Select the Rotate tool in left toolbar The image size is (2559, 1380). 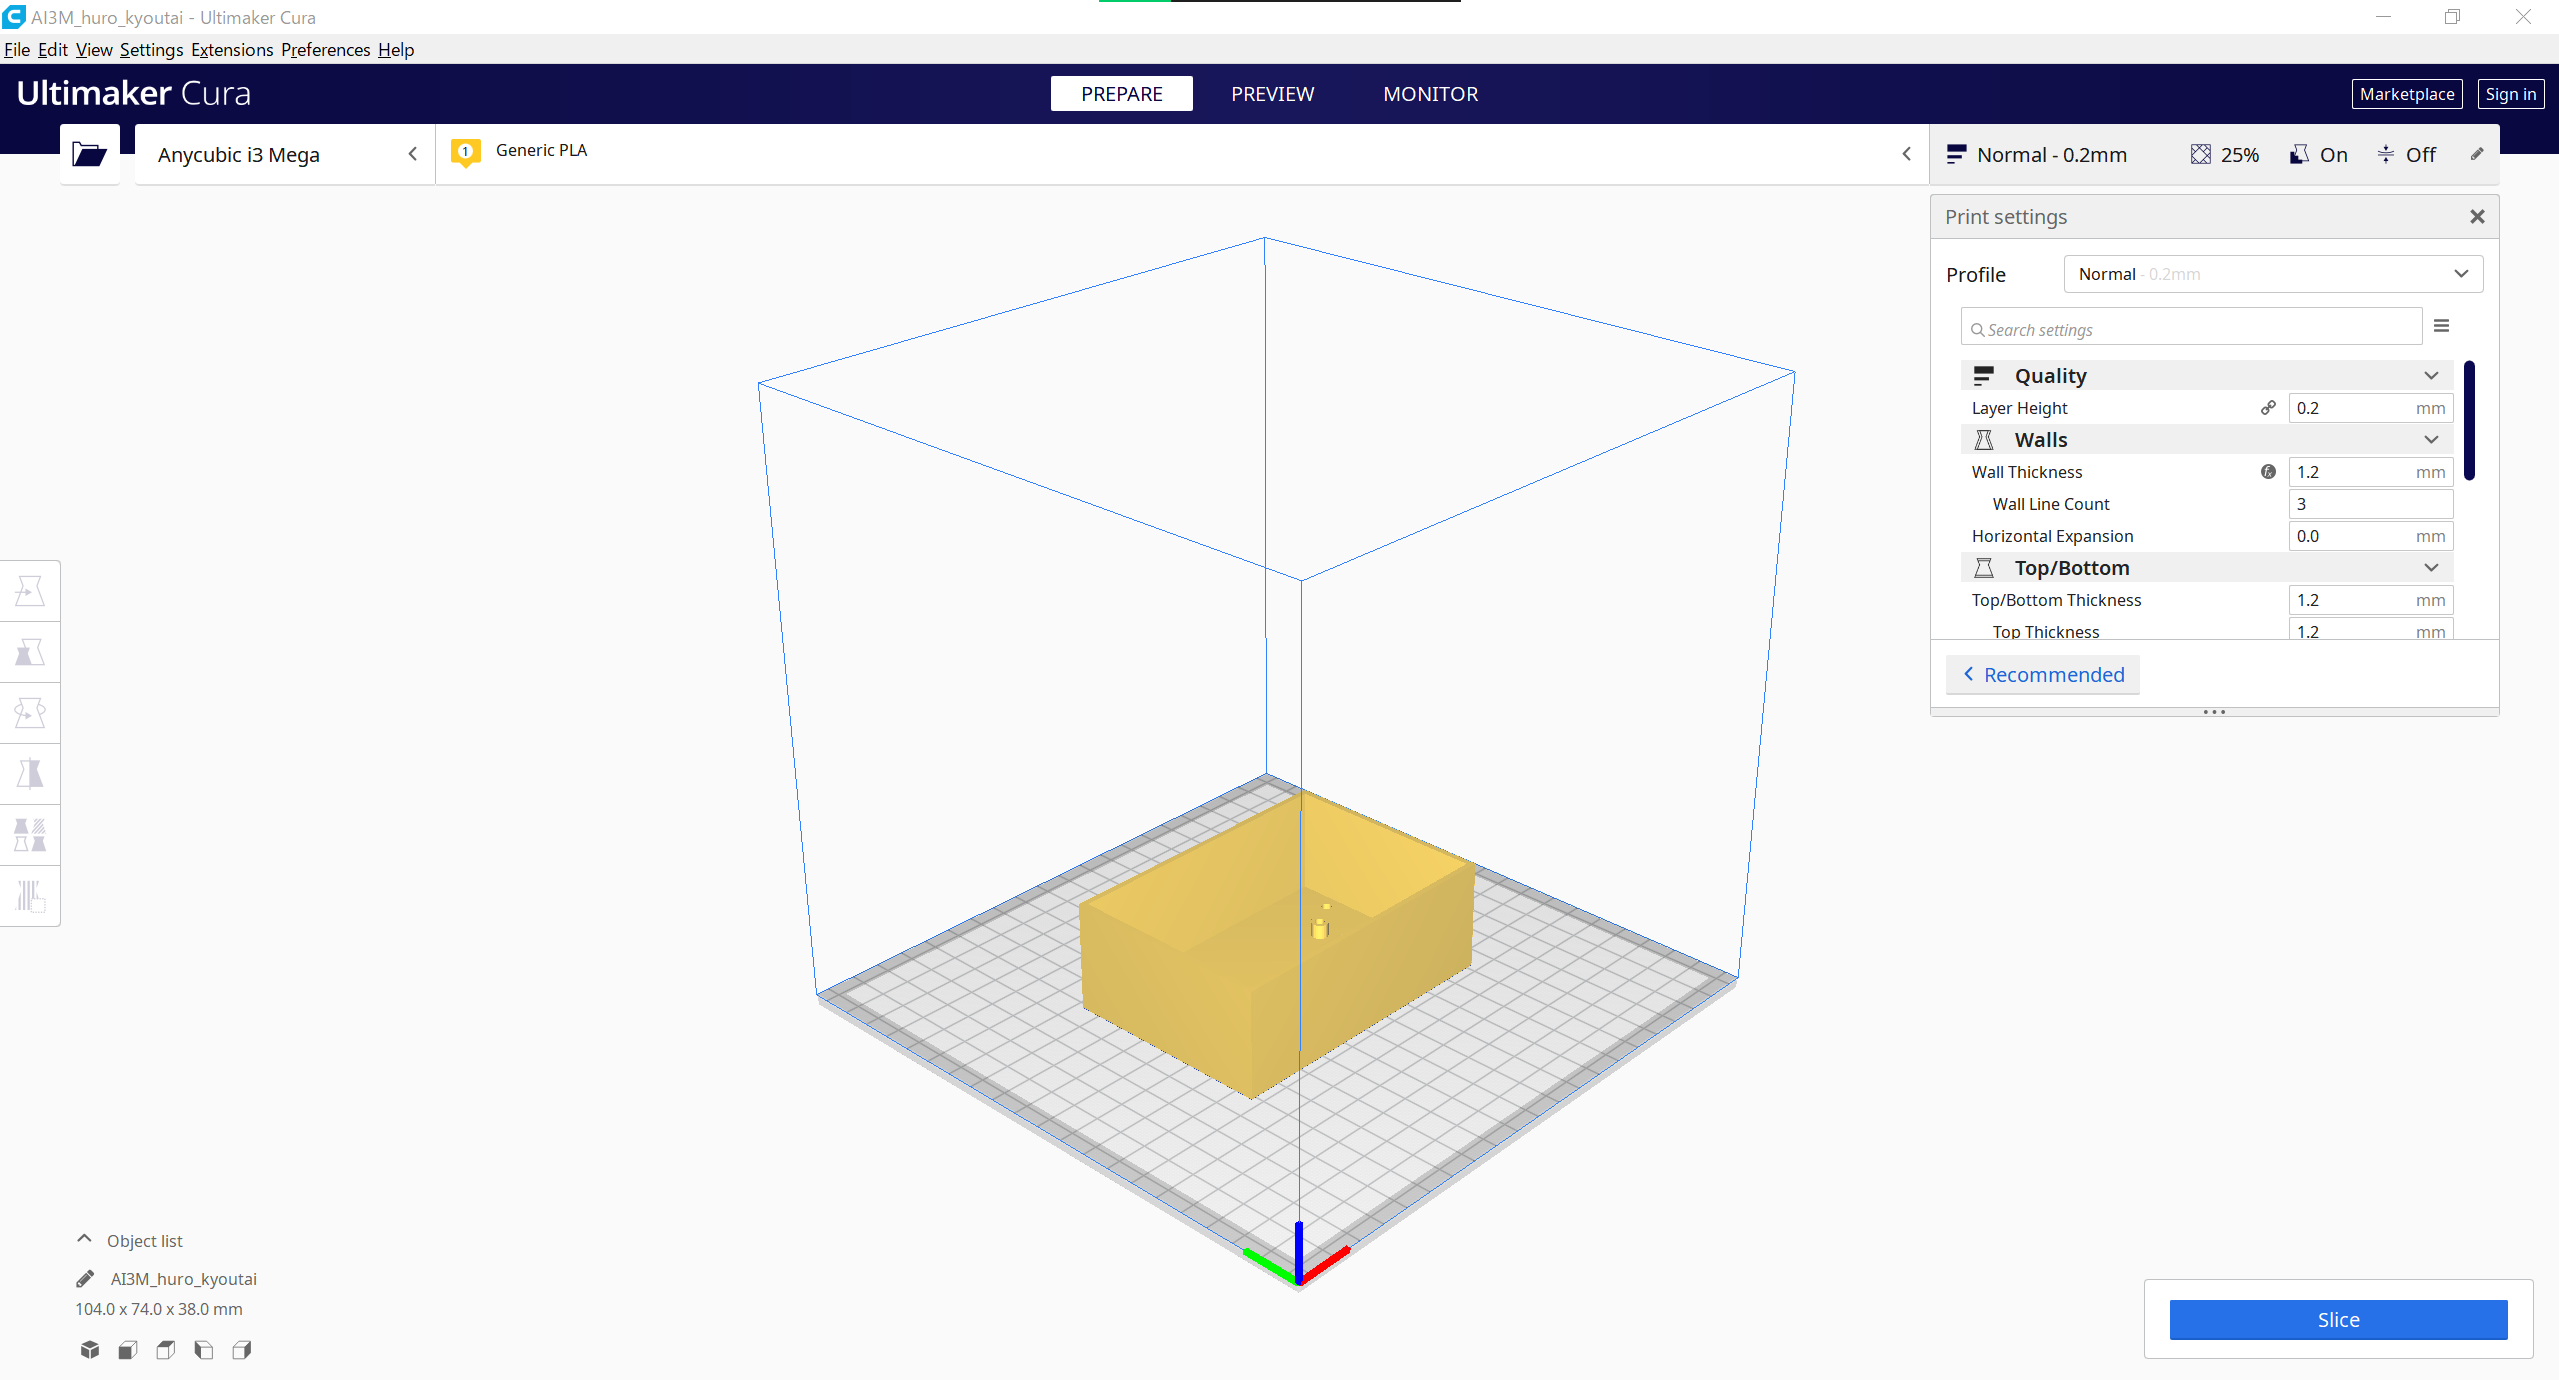coord(30,713)
